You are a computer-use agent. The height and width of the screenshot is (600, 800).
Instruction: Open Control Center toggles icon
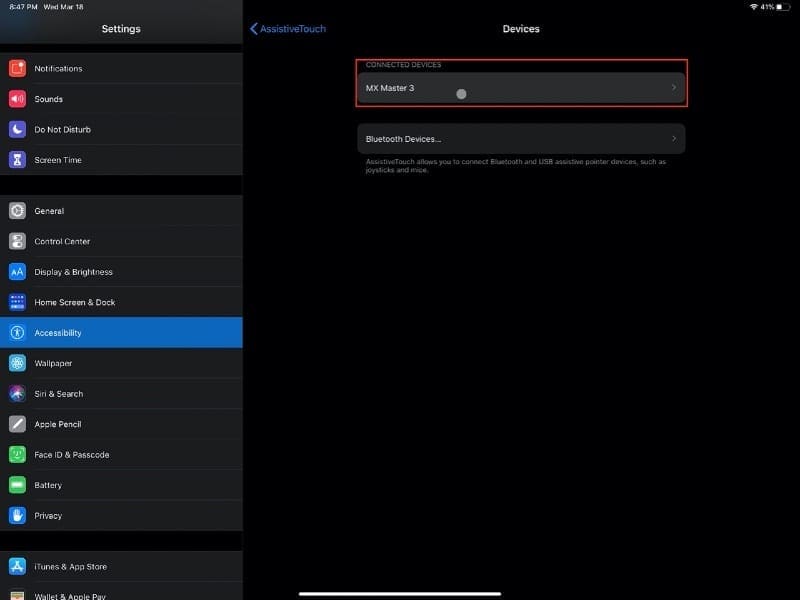tap(17, 241)
